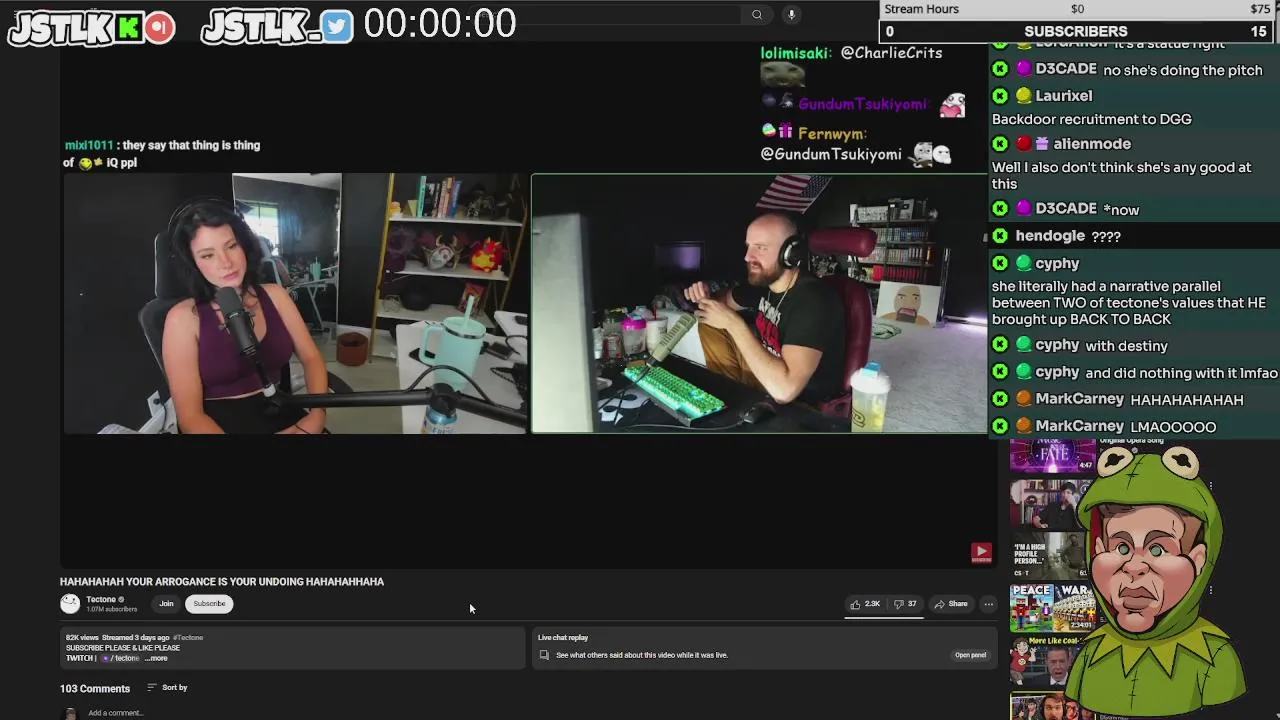Click the GundumTsukiyomi username in stream chat
Screen dimensions: 1280x720
point(864,104)
